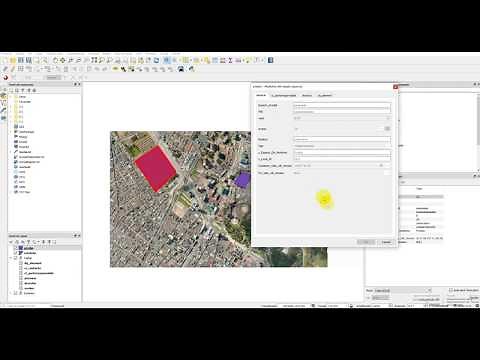Click the yellow Open Project folder icon
This screenshot has width=480, height=360.
pos(13,60)
